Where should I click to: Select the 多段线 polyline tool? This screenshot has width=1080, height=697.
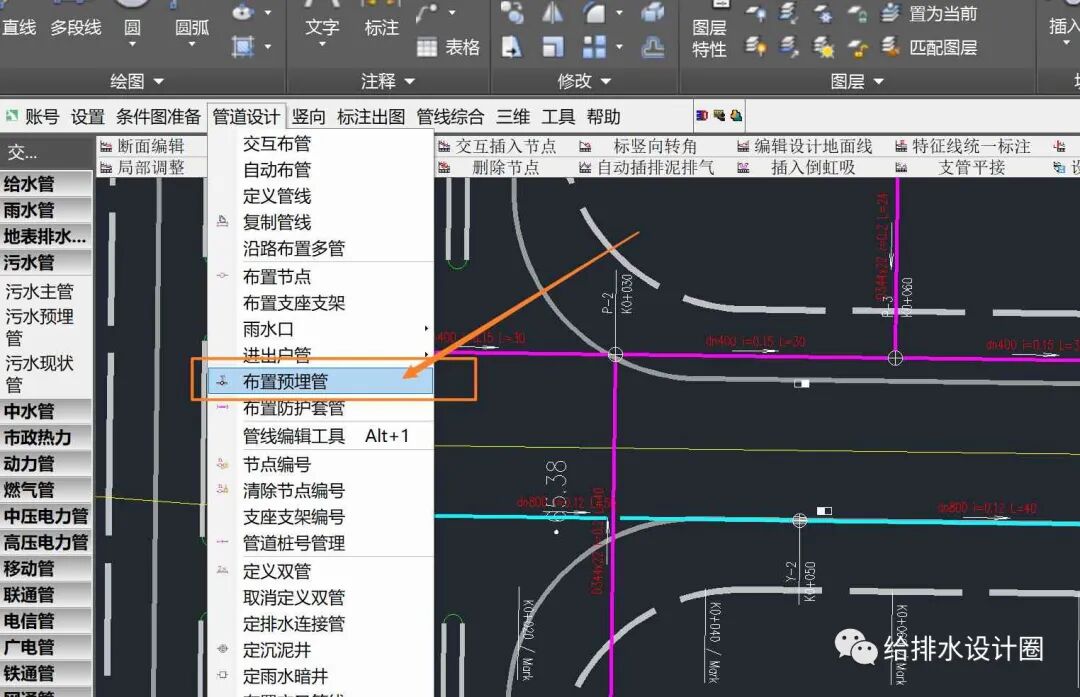(76, 28)
